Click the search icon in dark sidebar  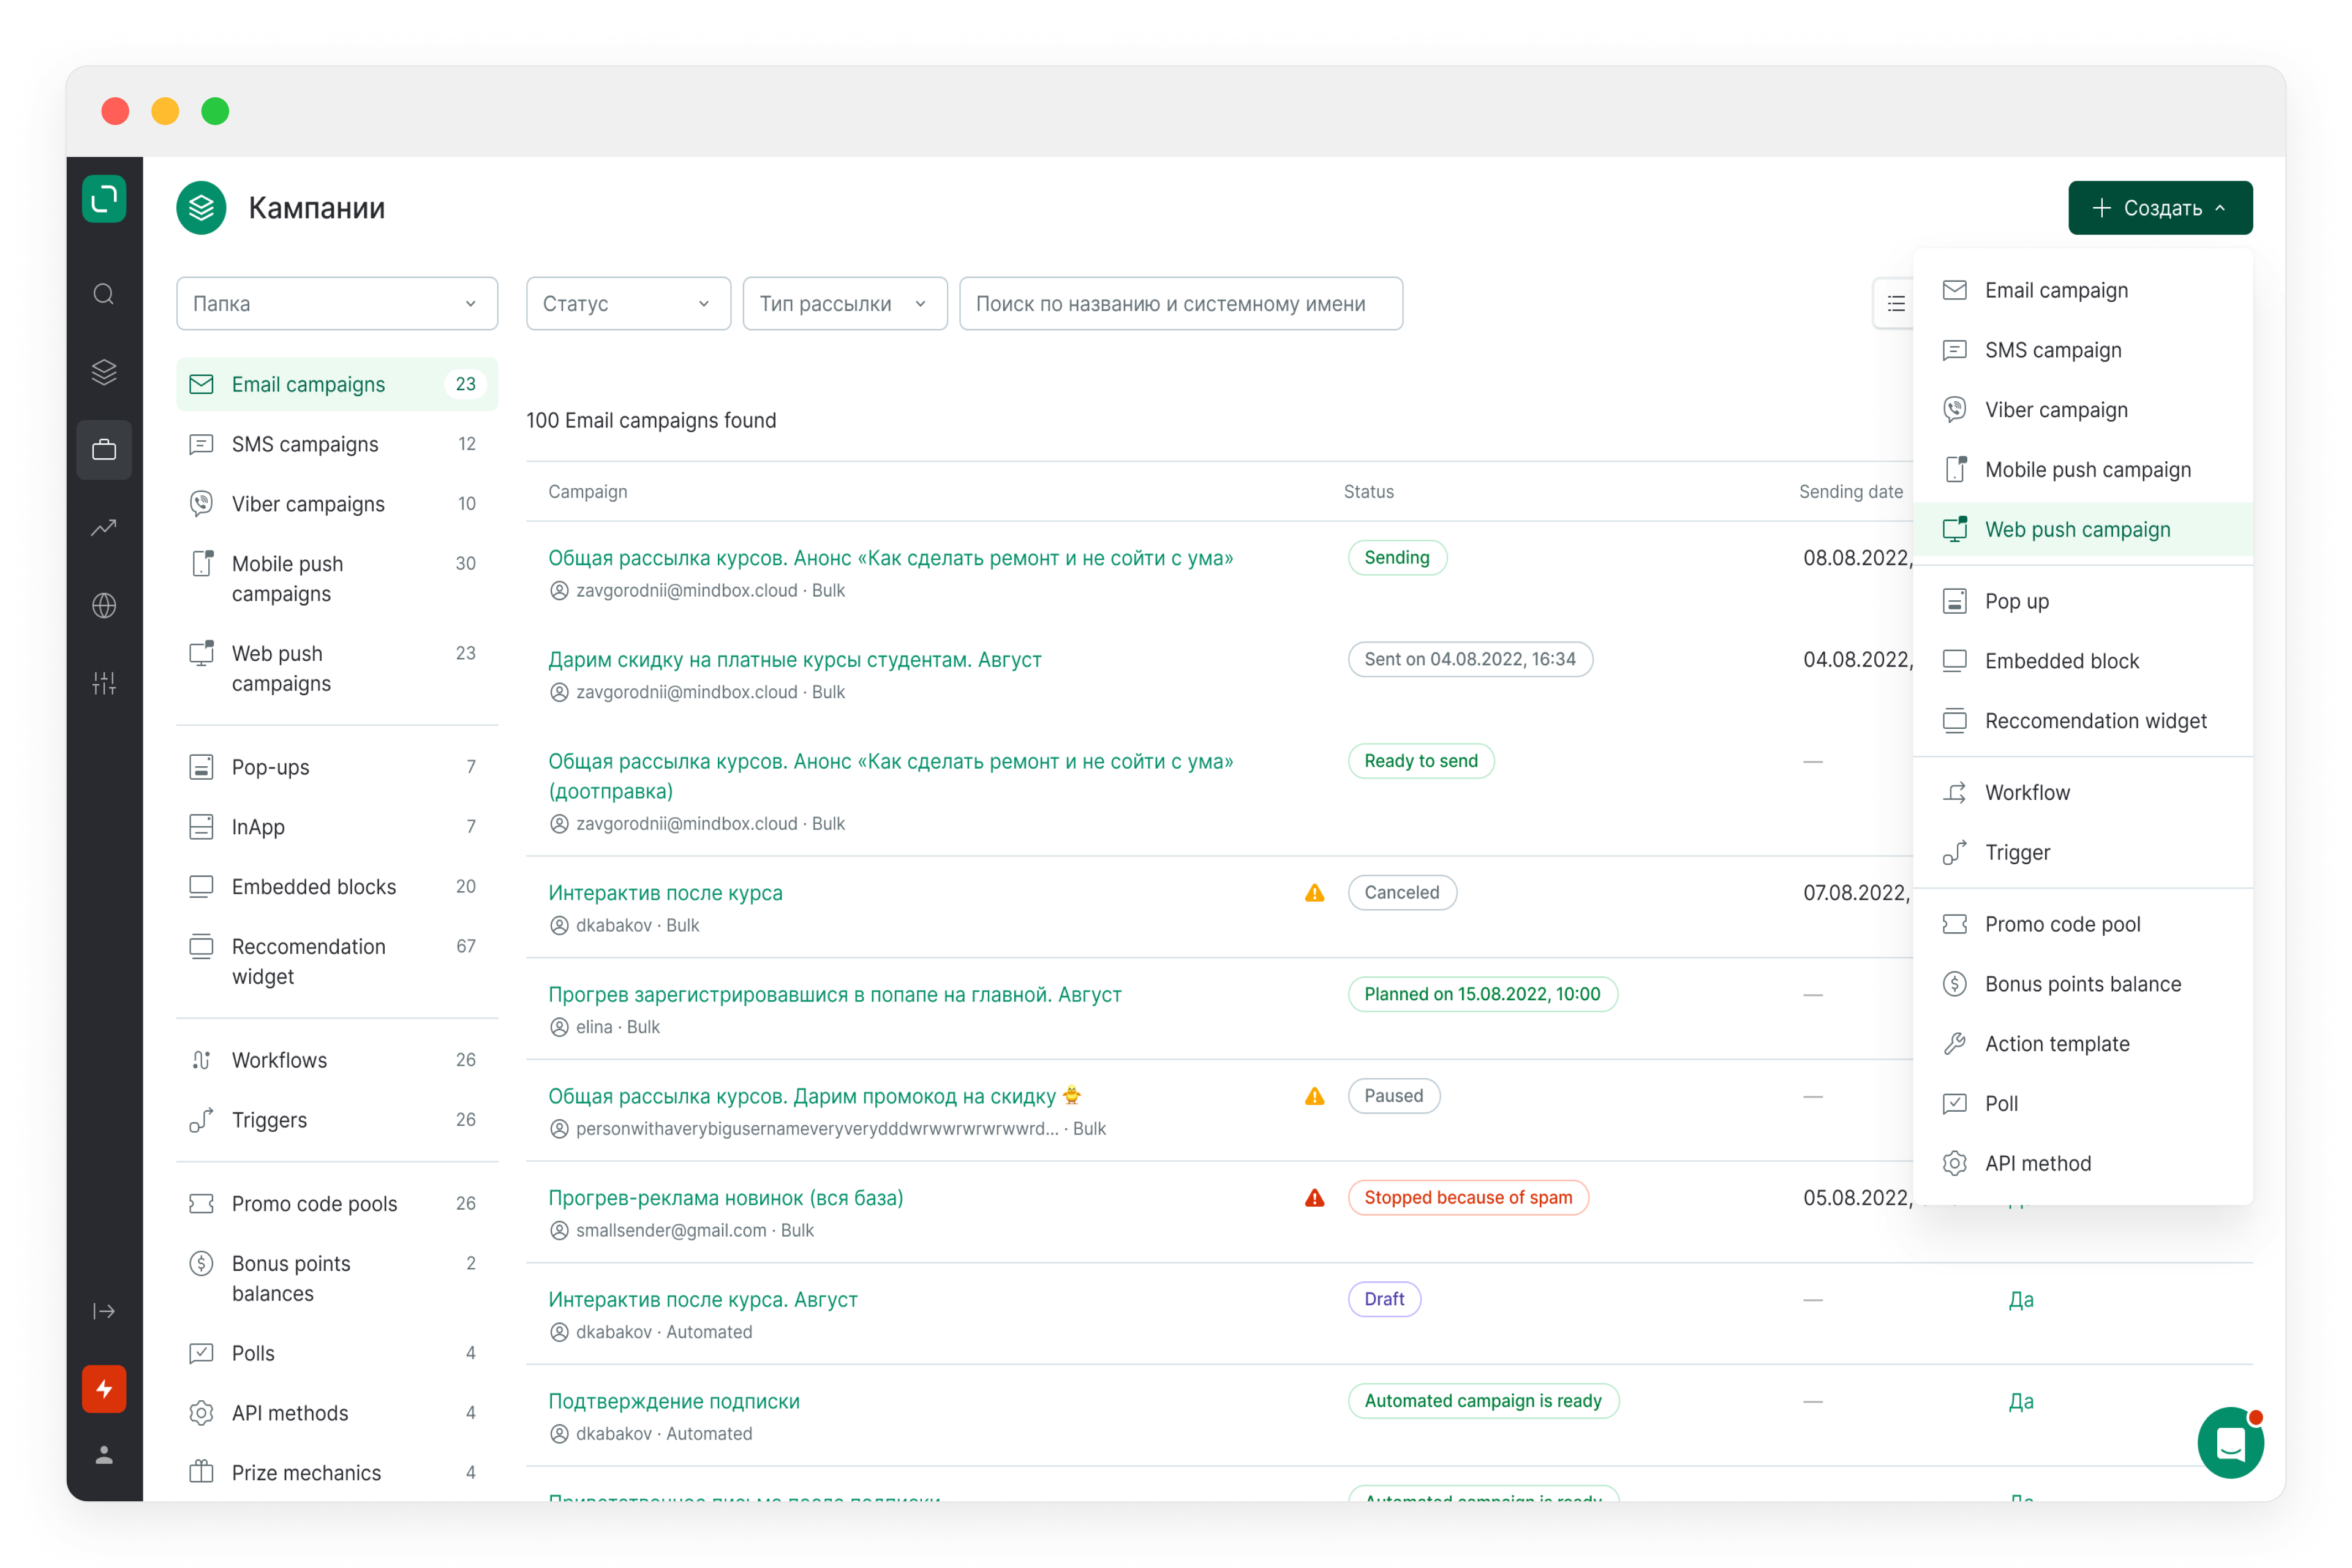104,294
